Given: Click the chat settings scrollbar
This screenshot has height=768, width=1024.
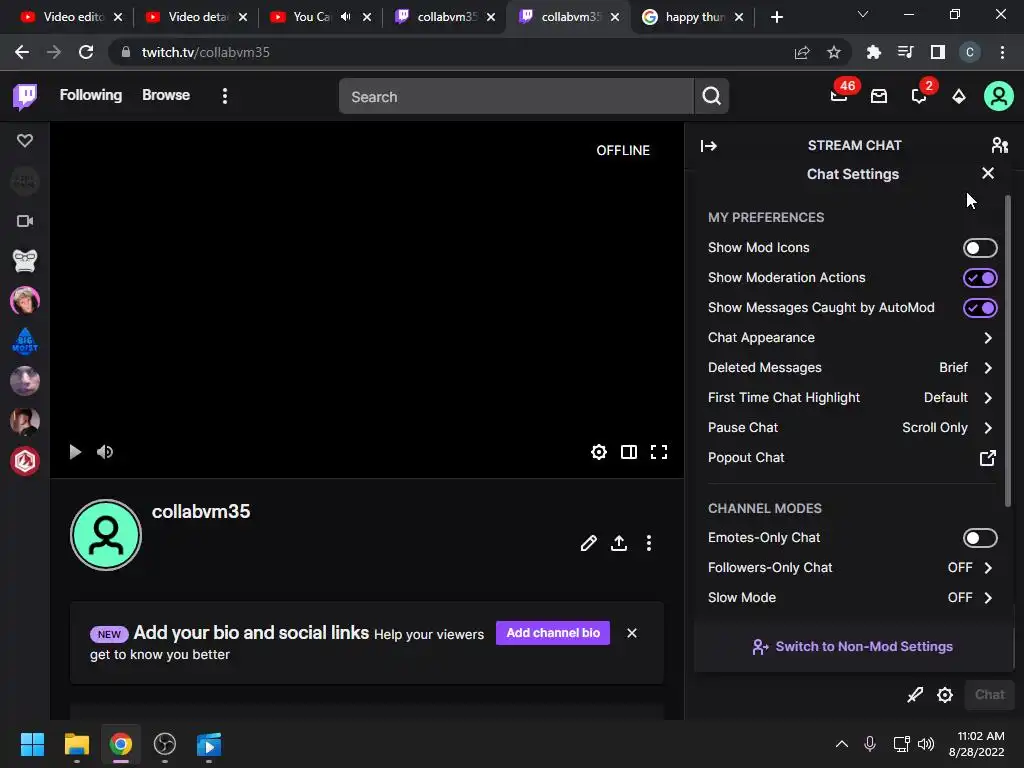Looking at the screenshot, I should [x=1008, y=351].
